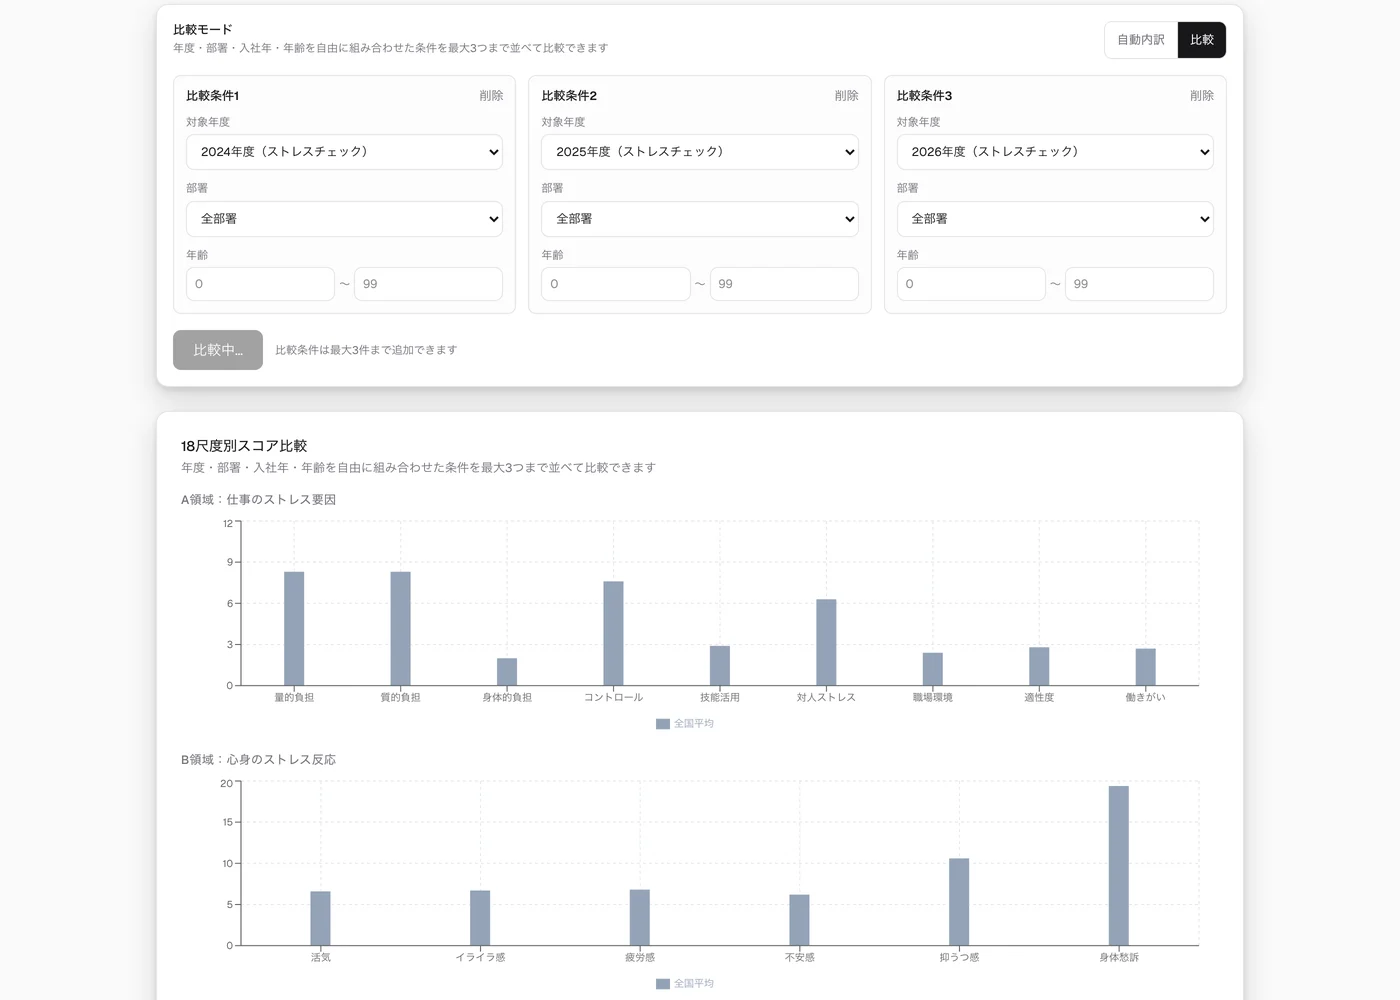Image resolution: width=1400 pixels, height=1000 pixels.
Task: Focus maximum age field in 比較条件2
Action: tap(784, 284)
